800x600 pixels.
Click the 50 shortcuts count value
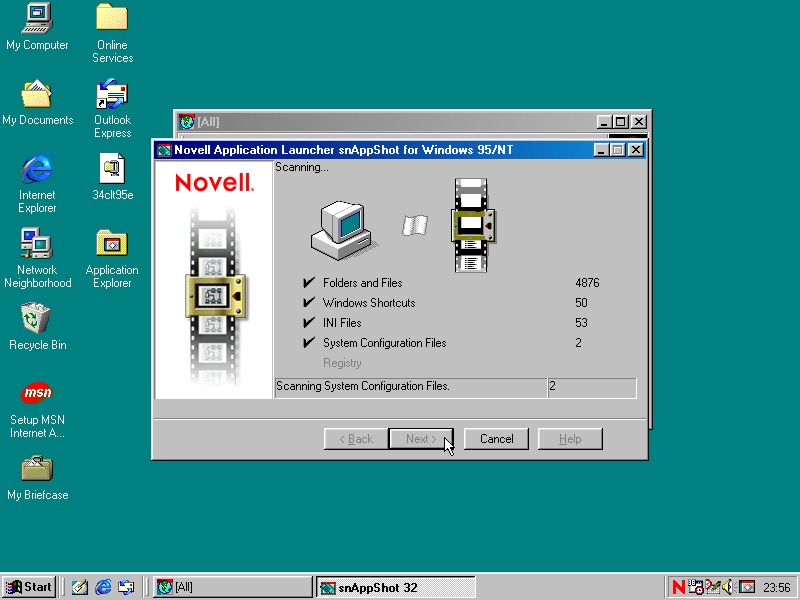click(581, 303)
